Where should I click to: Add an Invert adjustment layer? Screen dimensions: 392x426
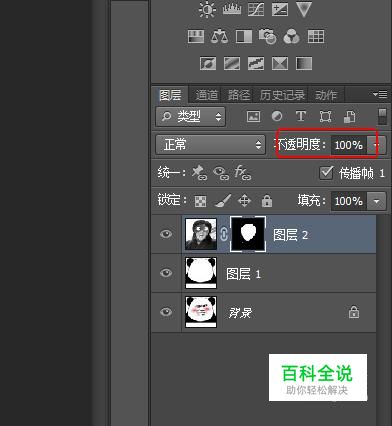pos(208,63)
